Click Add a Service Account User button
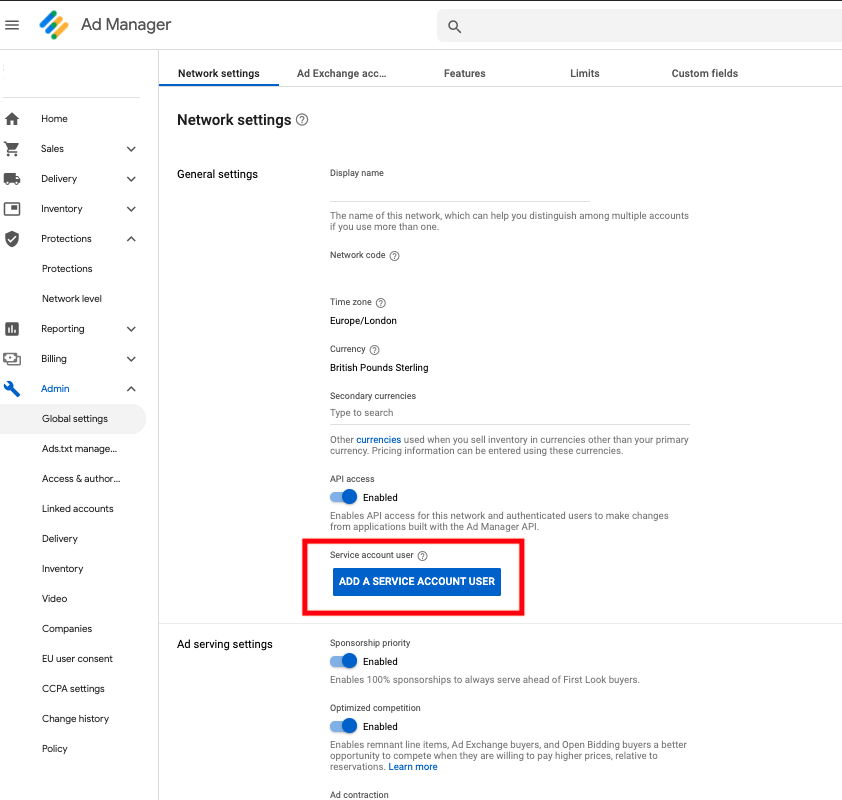Viewport: 842px width, 800px height. (x=416, y=581)
